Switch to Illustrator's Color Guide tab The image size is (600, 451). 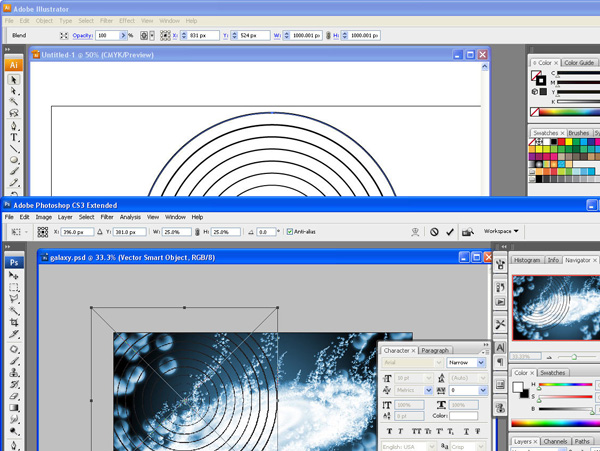(x=579, y=63)
